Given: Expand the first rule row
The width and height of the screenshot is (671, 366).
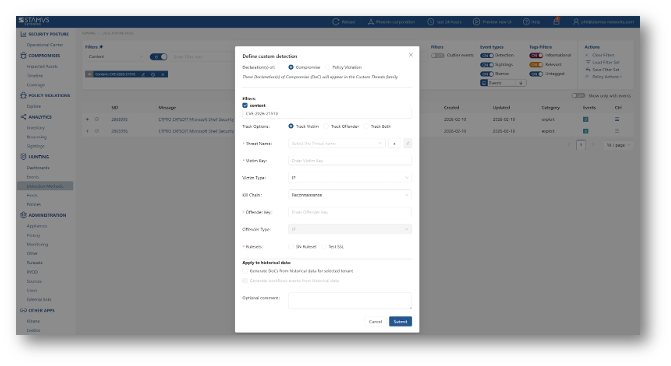Looking at the screenshot, I should (x=87, y=119).
